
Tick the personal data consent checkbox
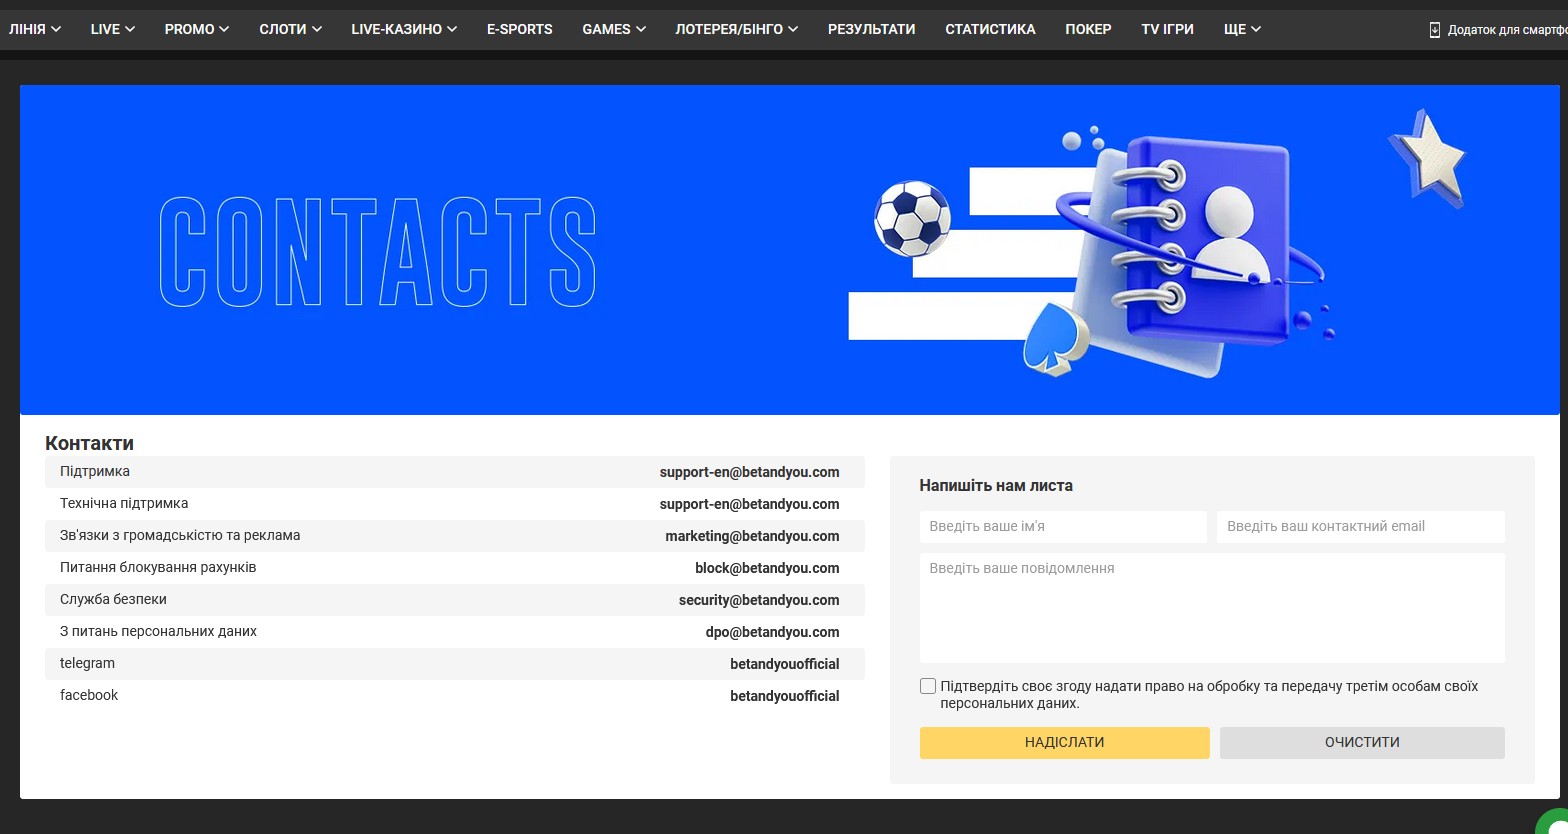pyautogui.click(x=928, y=686)
